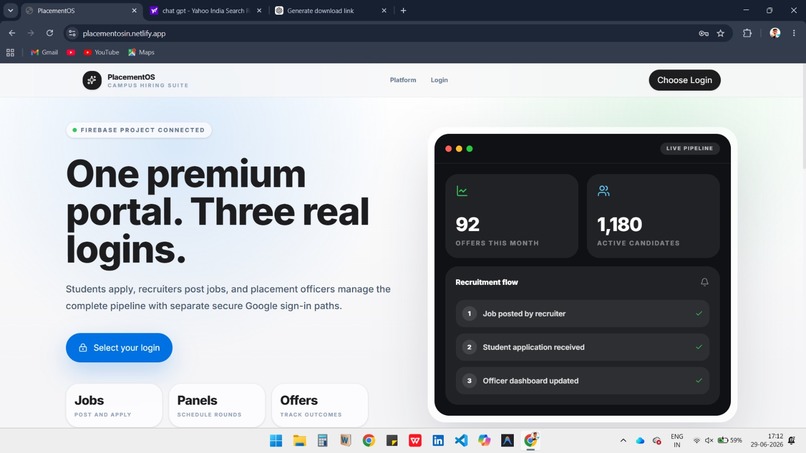
Task: Open the Chrome three-dot menu
Action: [794, 33]
